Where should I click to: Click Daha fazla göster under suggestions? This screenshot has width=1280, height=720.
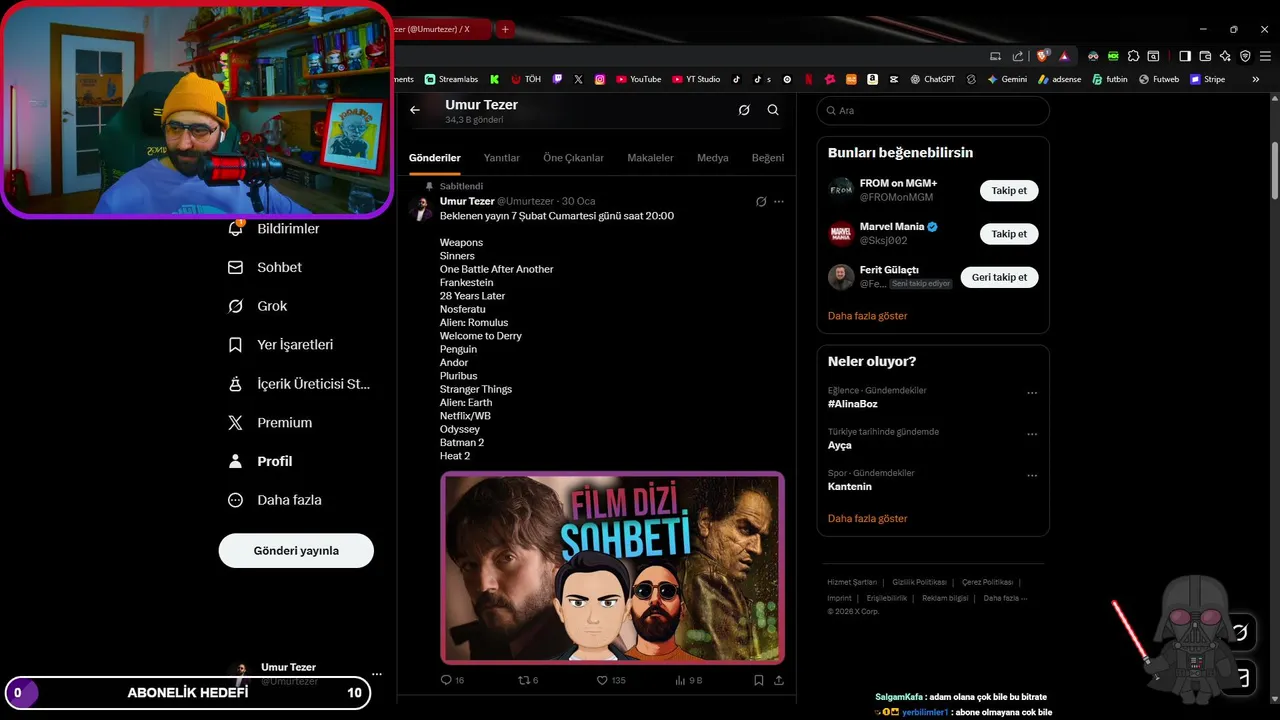pos(867,316)
